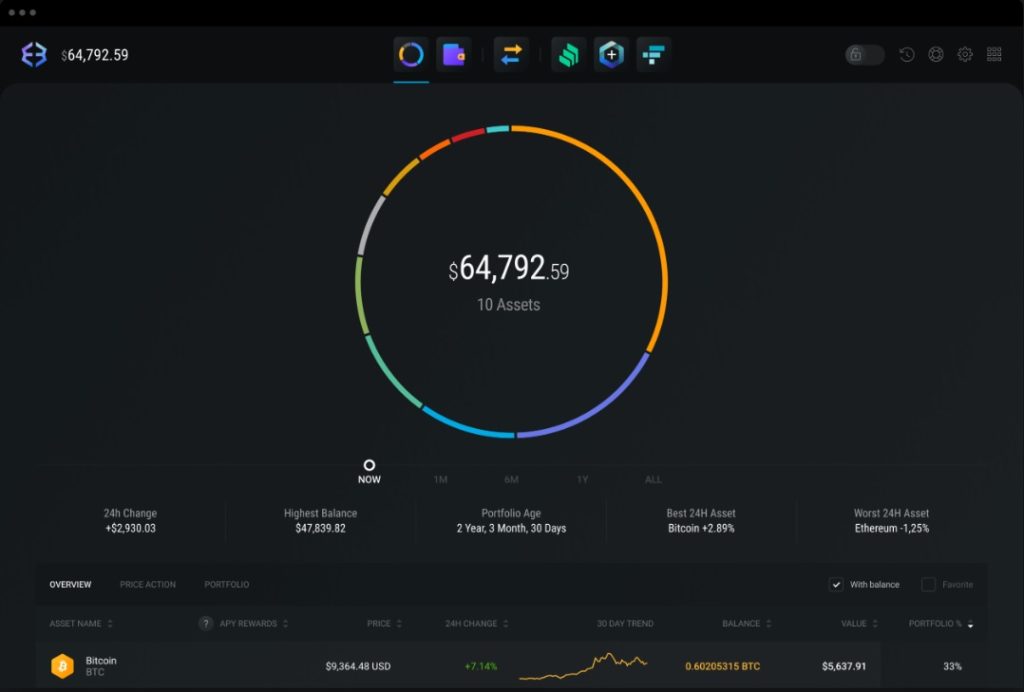
Task: Select the ALL time range
Action: pyautogui.click(x=653, y=480)
